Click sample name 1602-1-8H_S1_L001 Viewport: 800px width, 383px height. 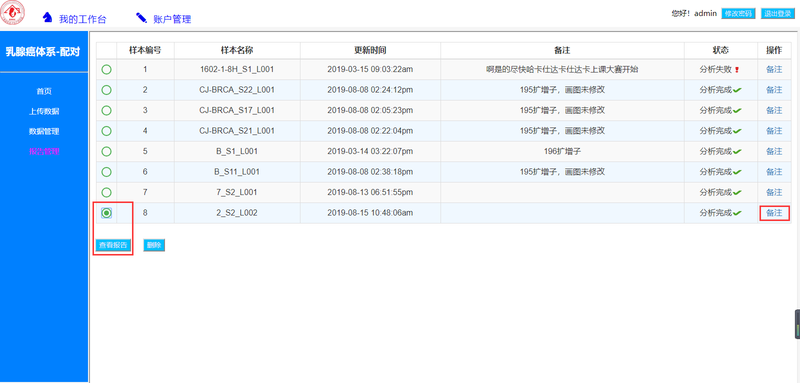pos(237,69)
